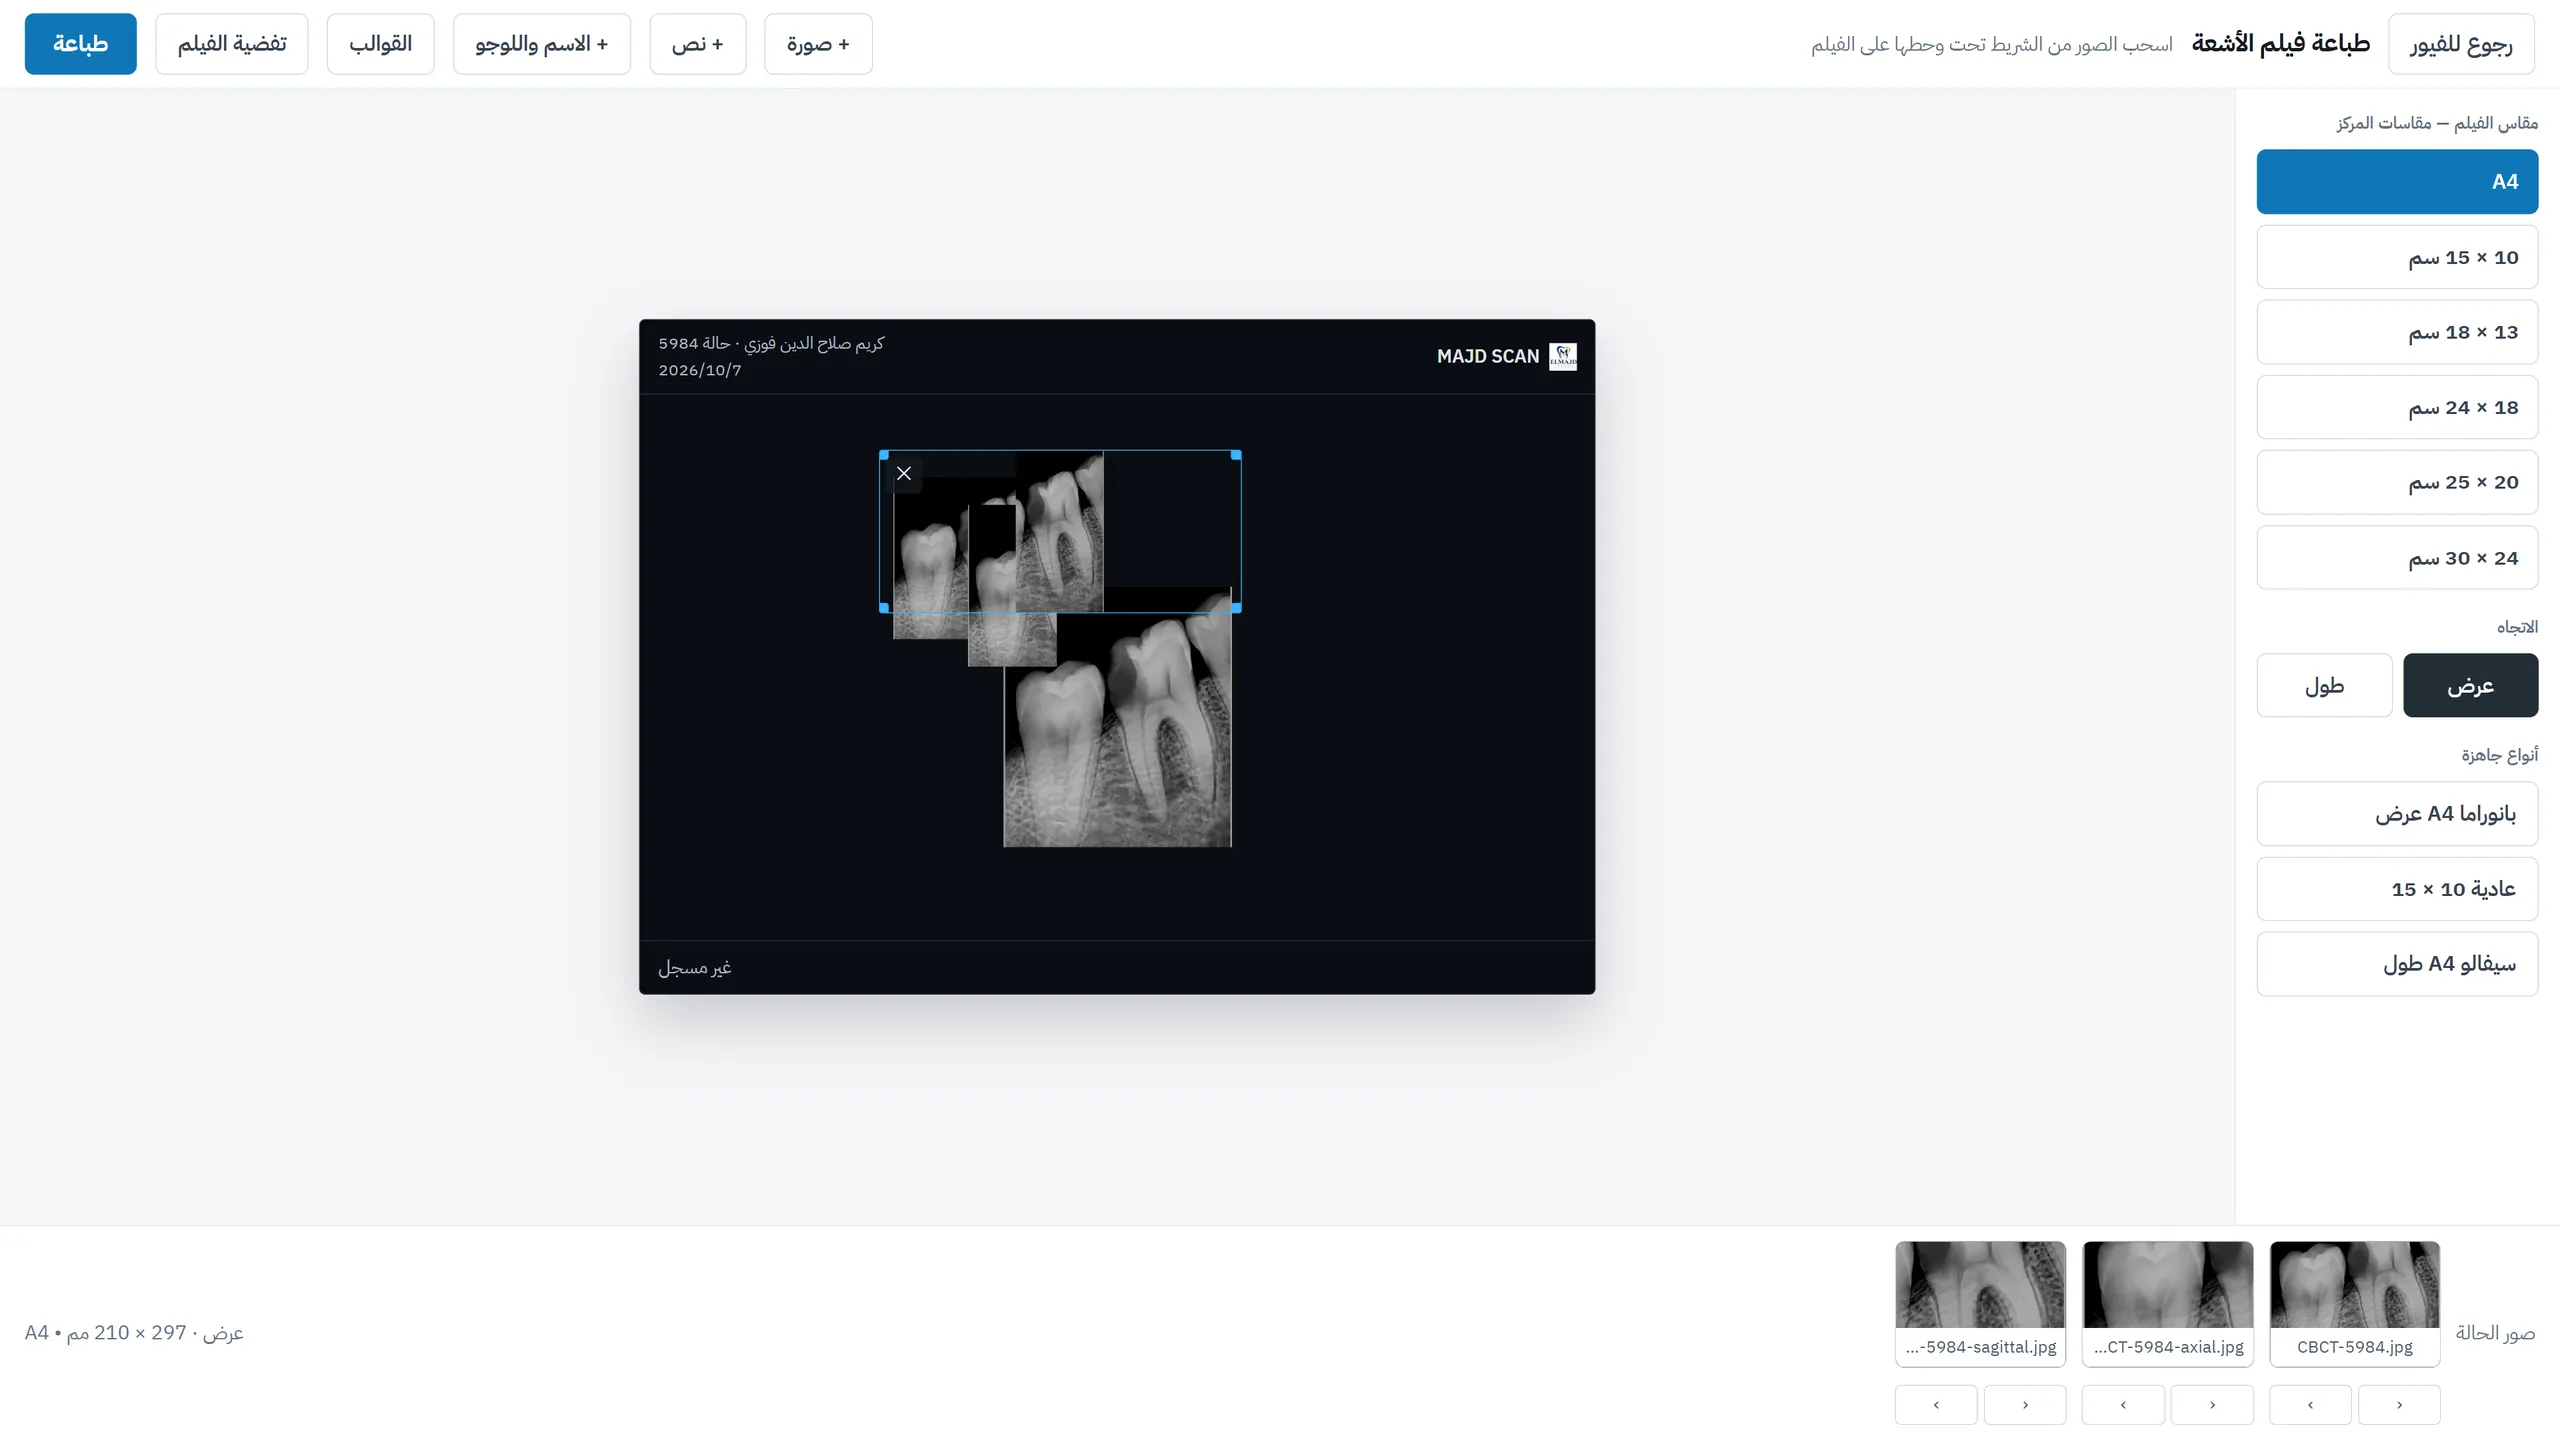Click the left chevron under the CBCT-5984.jpg thumbnail
Screen dimensions: 2560x1440
(x=2310, y=1405)
